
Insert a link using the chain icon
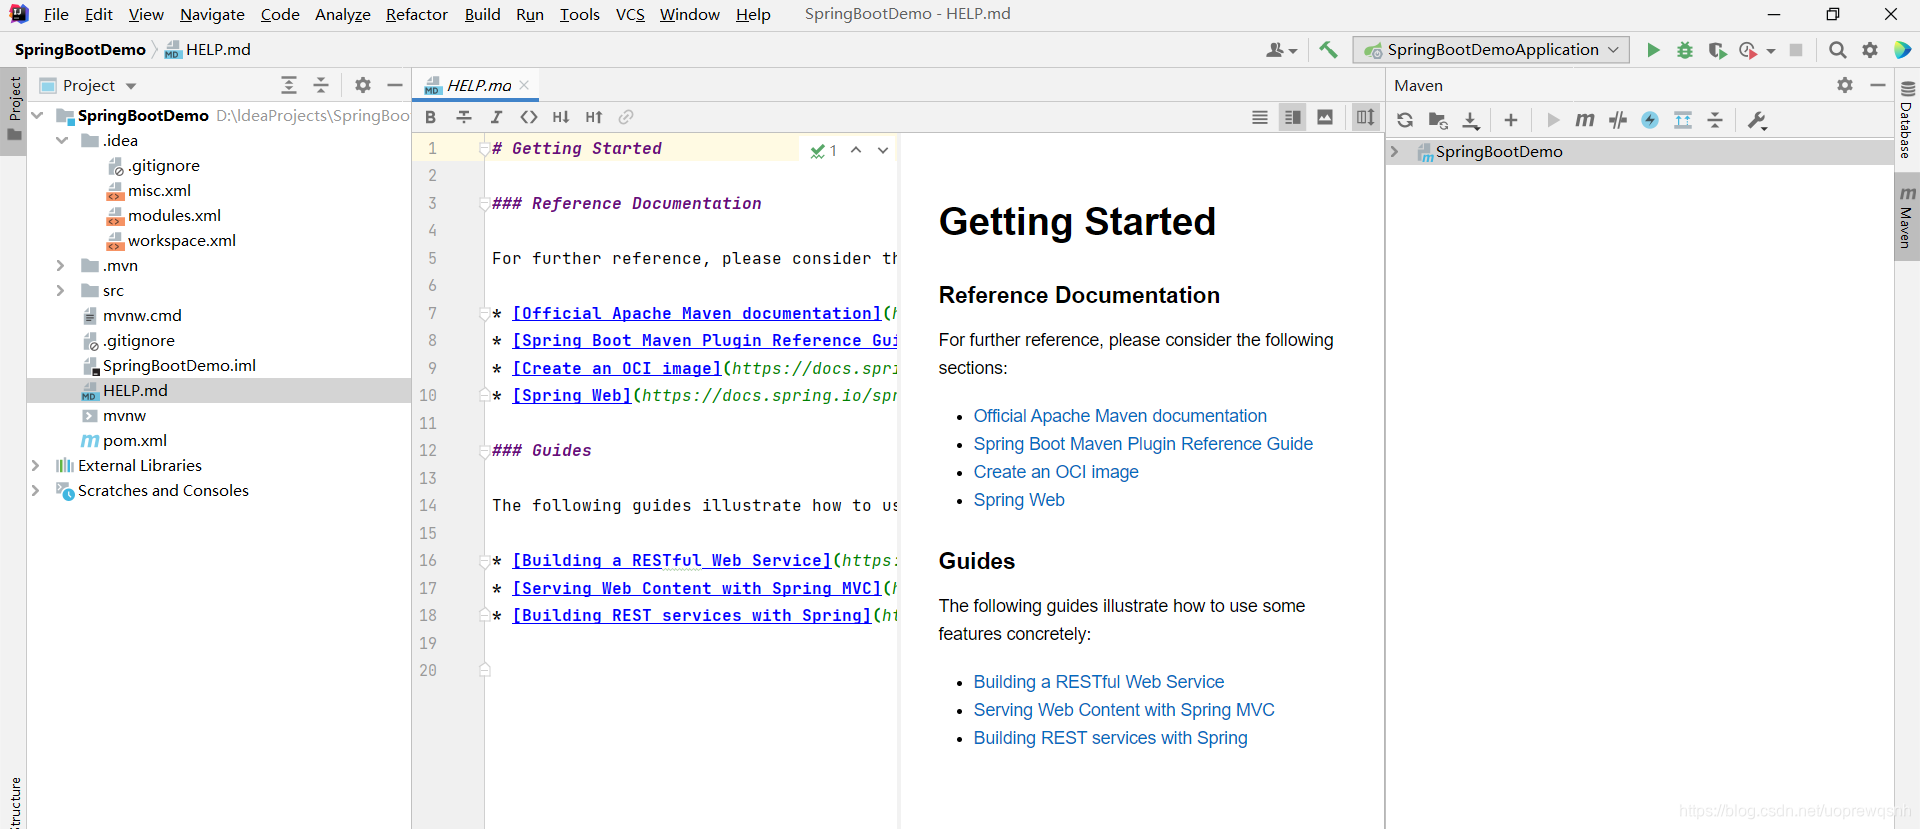(626, 117)
